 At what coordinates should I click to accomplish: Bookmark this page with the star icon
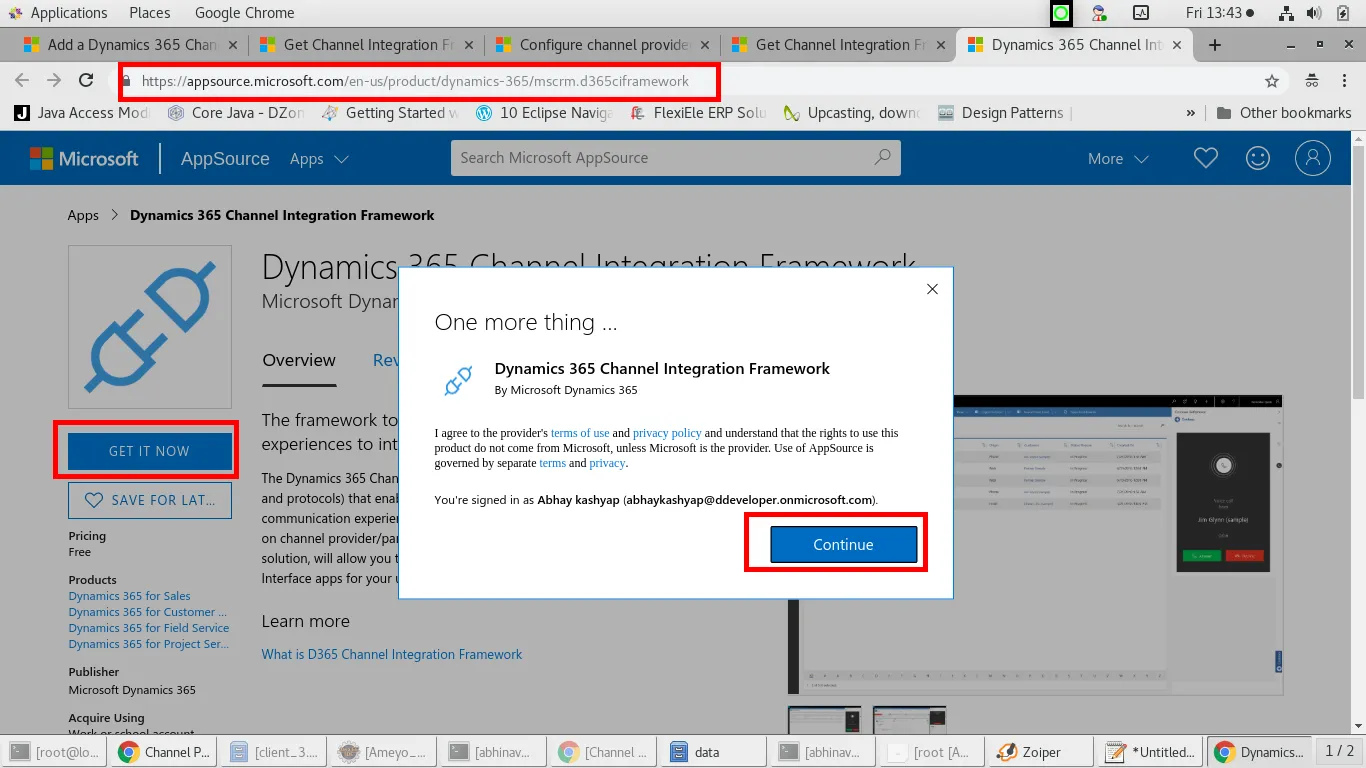coord(1272,81)
